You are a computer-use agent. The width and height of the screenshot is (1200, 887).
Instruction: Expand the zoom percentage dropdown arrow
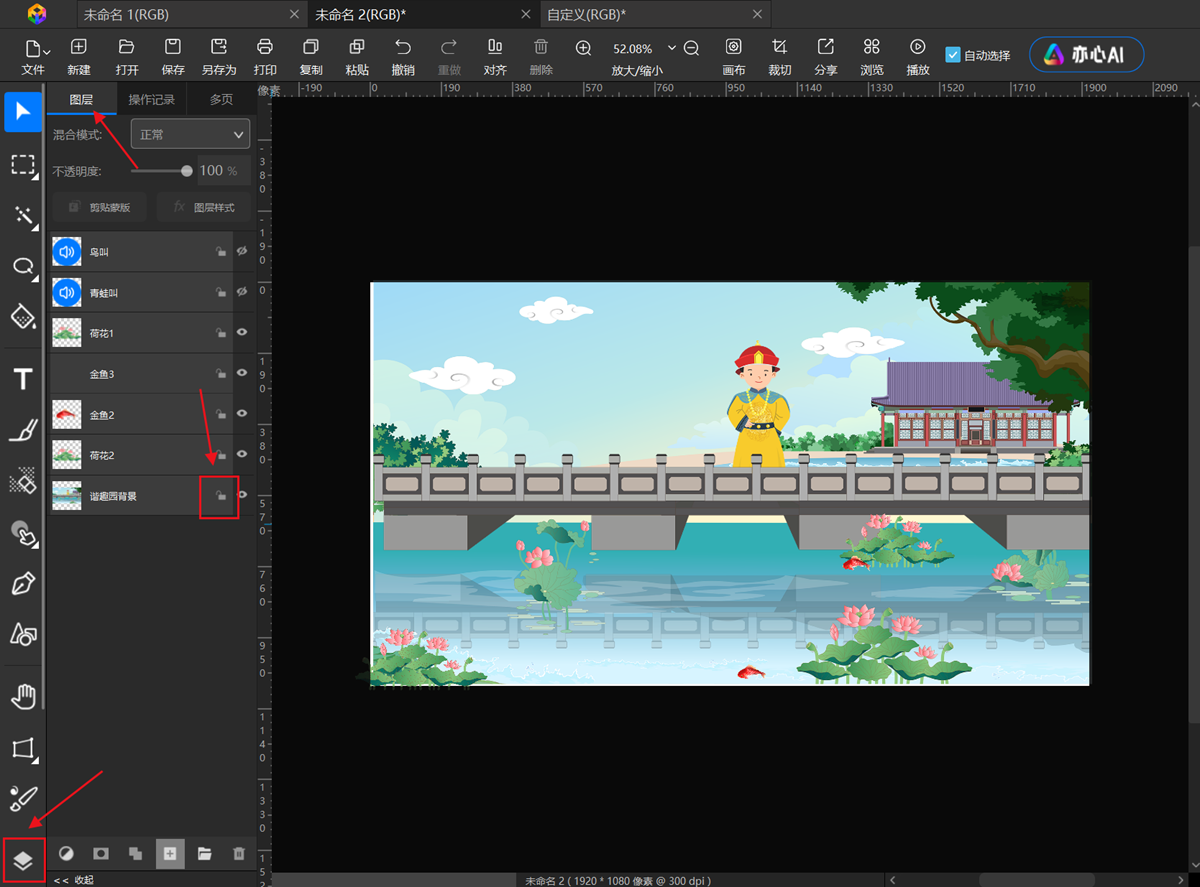671,48
